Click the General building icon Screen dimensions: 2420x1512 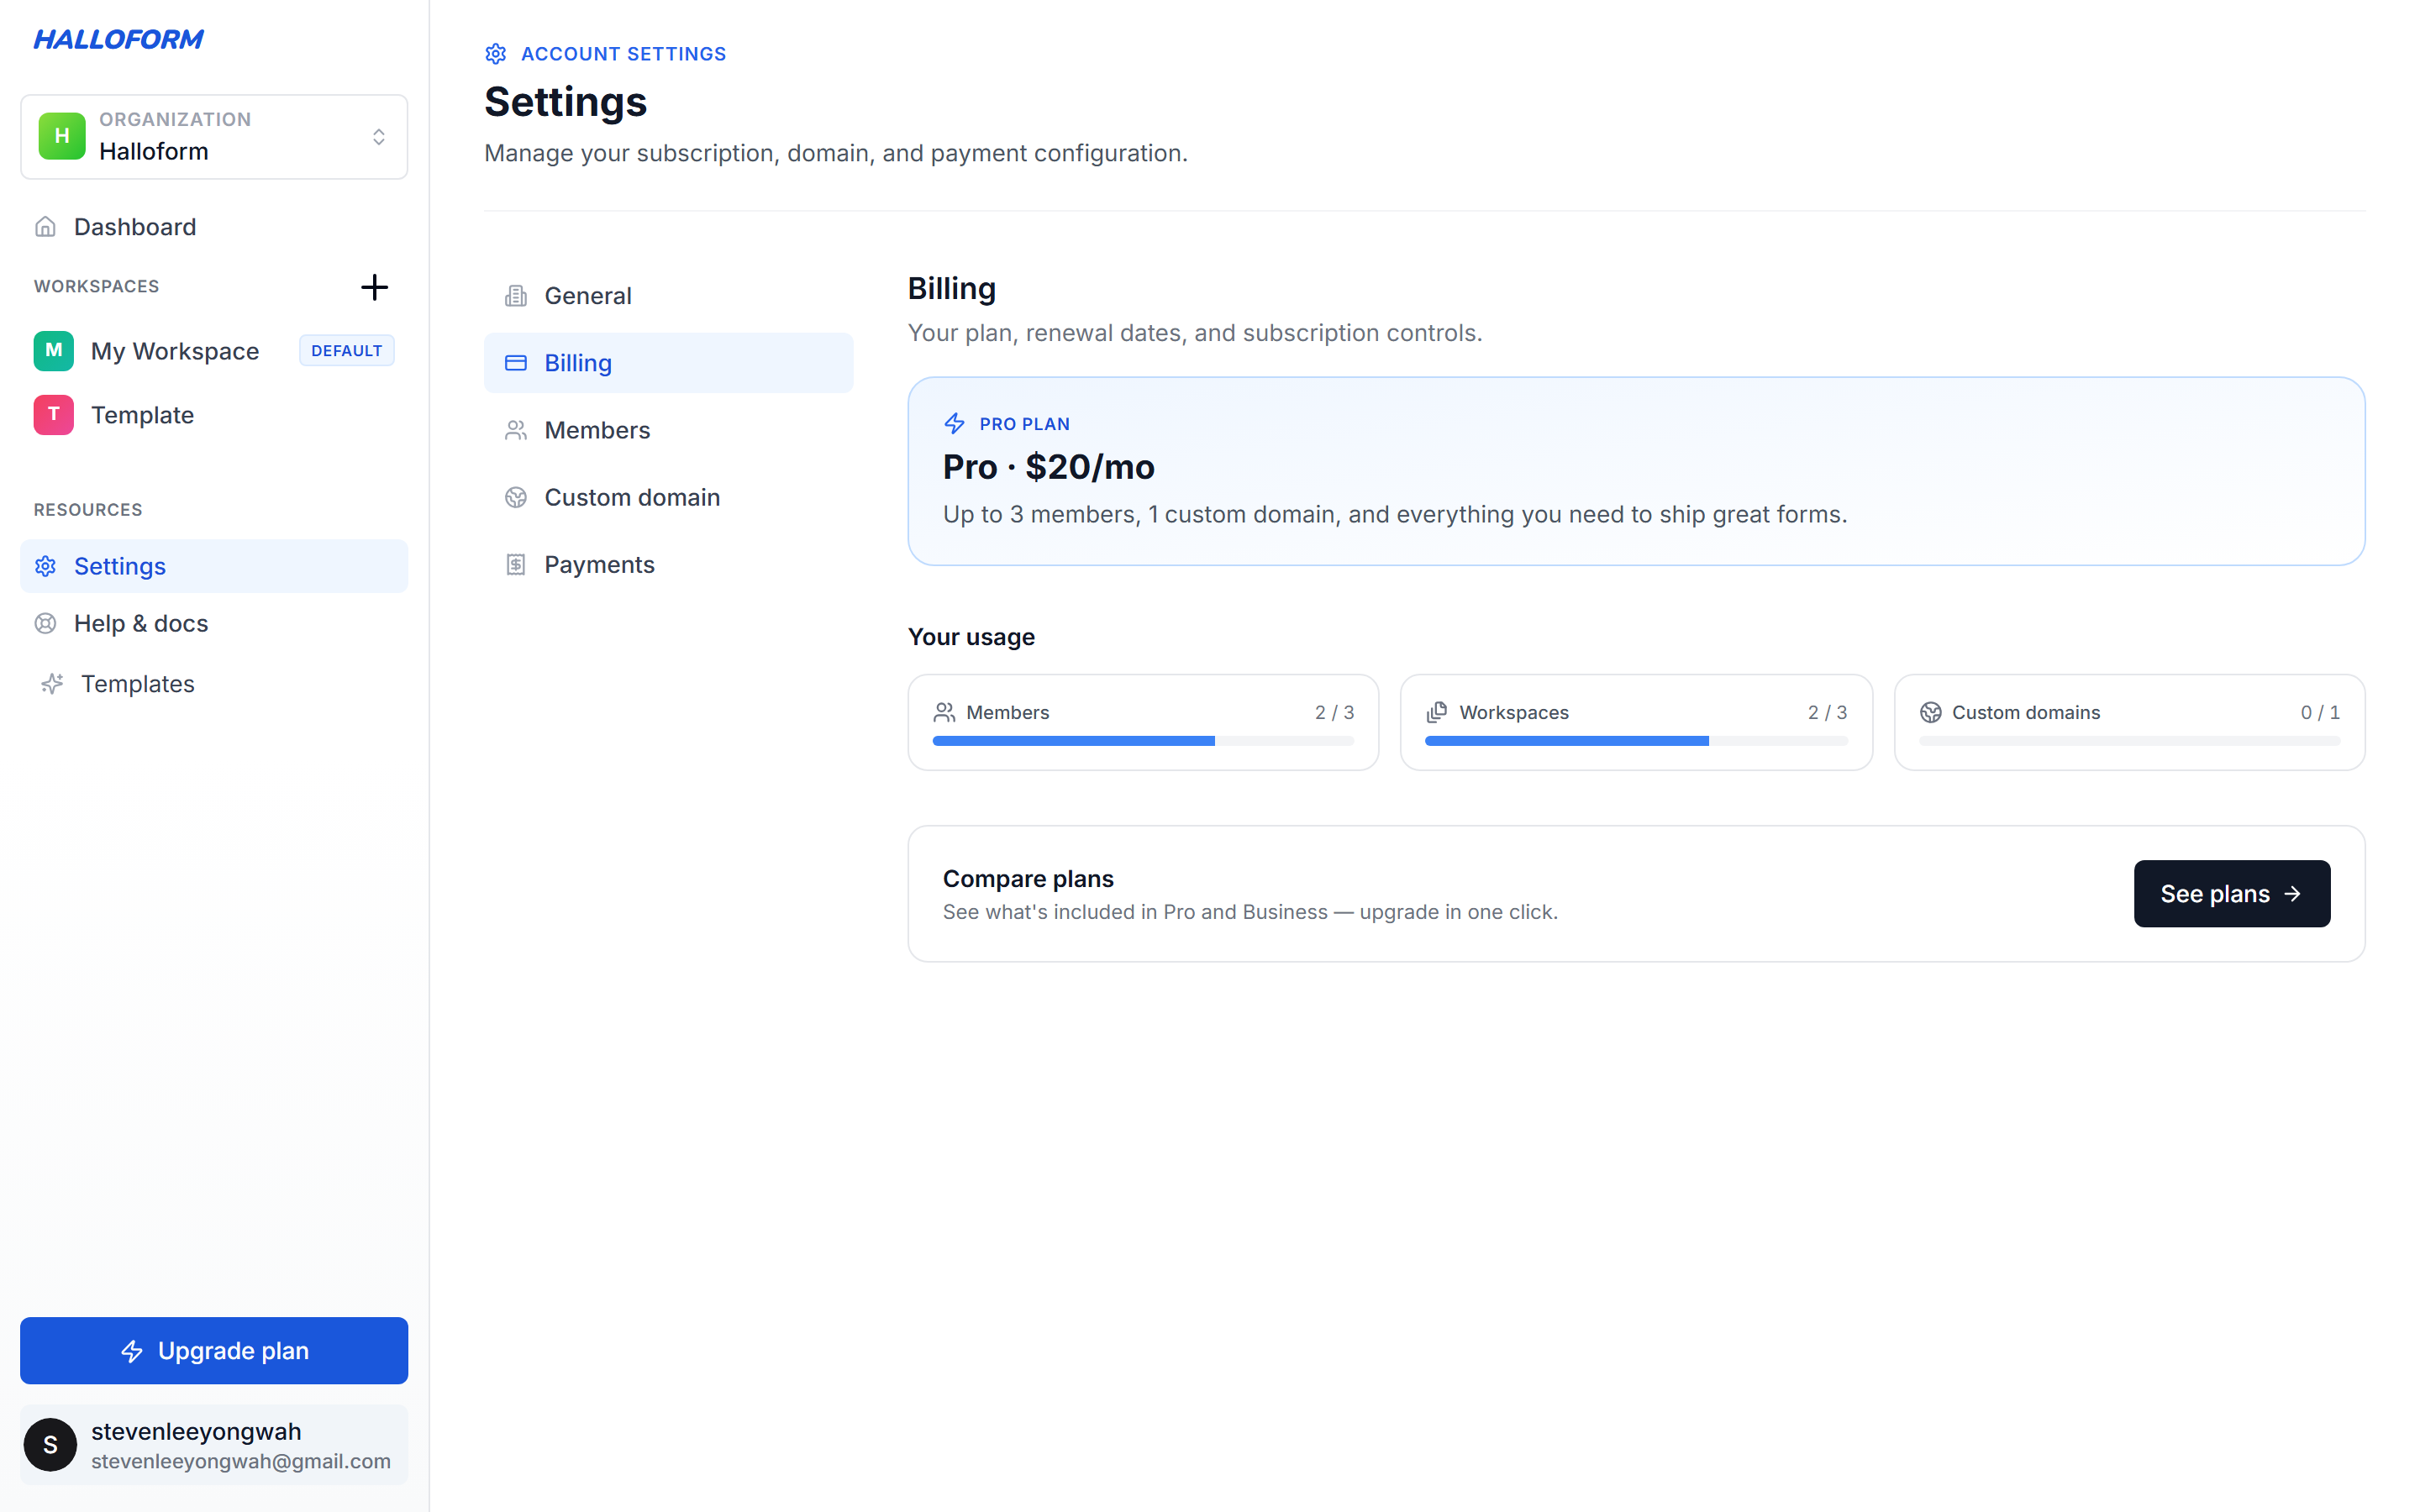(516, 296)
